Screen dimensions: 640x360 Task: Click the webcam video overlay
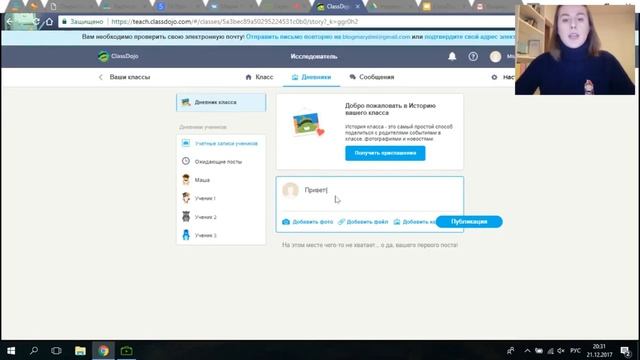point(575,50)
